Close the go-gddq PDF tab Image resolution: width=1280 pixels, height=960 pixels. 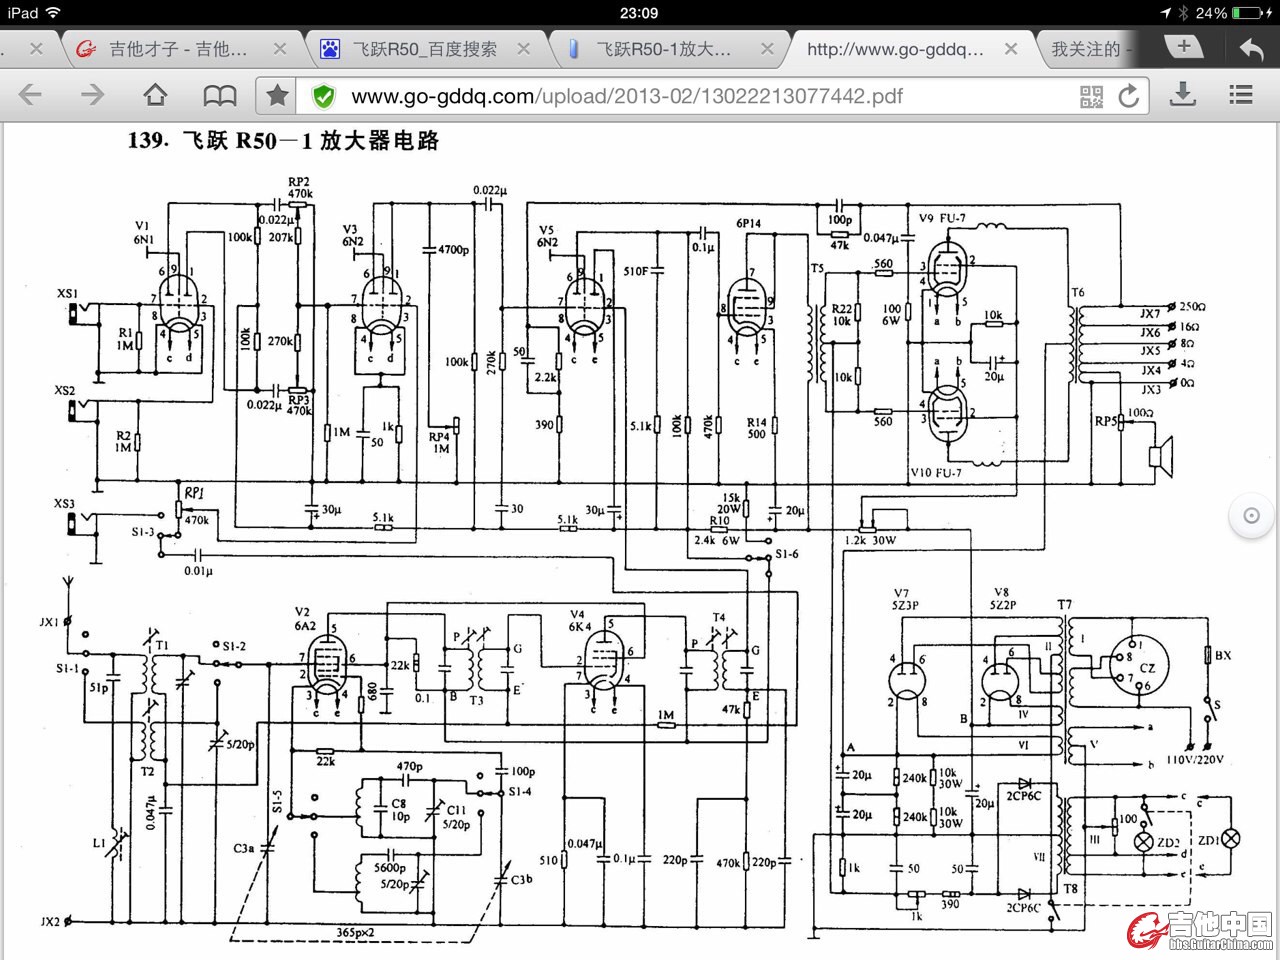1011,49
